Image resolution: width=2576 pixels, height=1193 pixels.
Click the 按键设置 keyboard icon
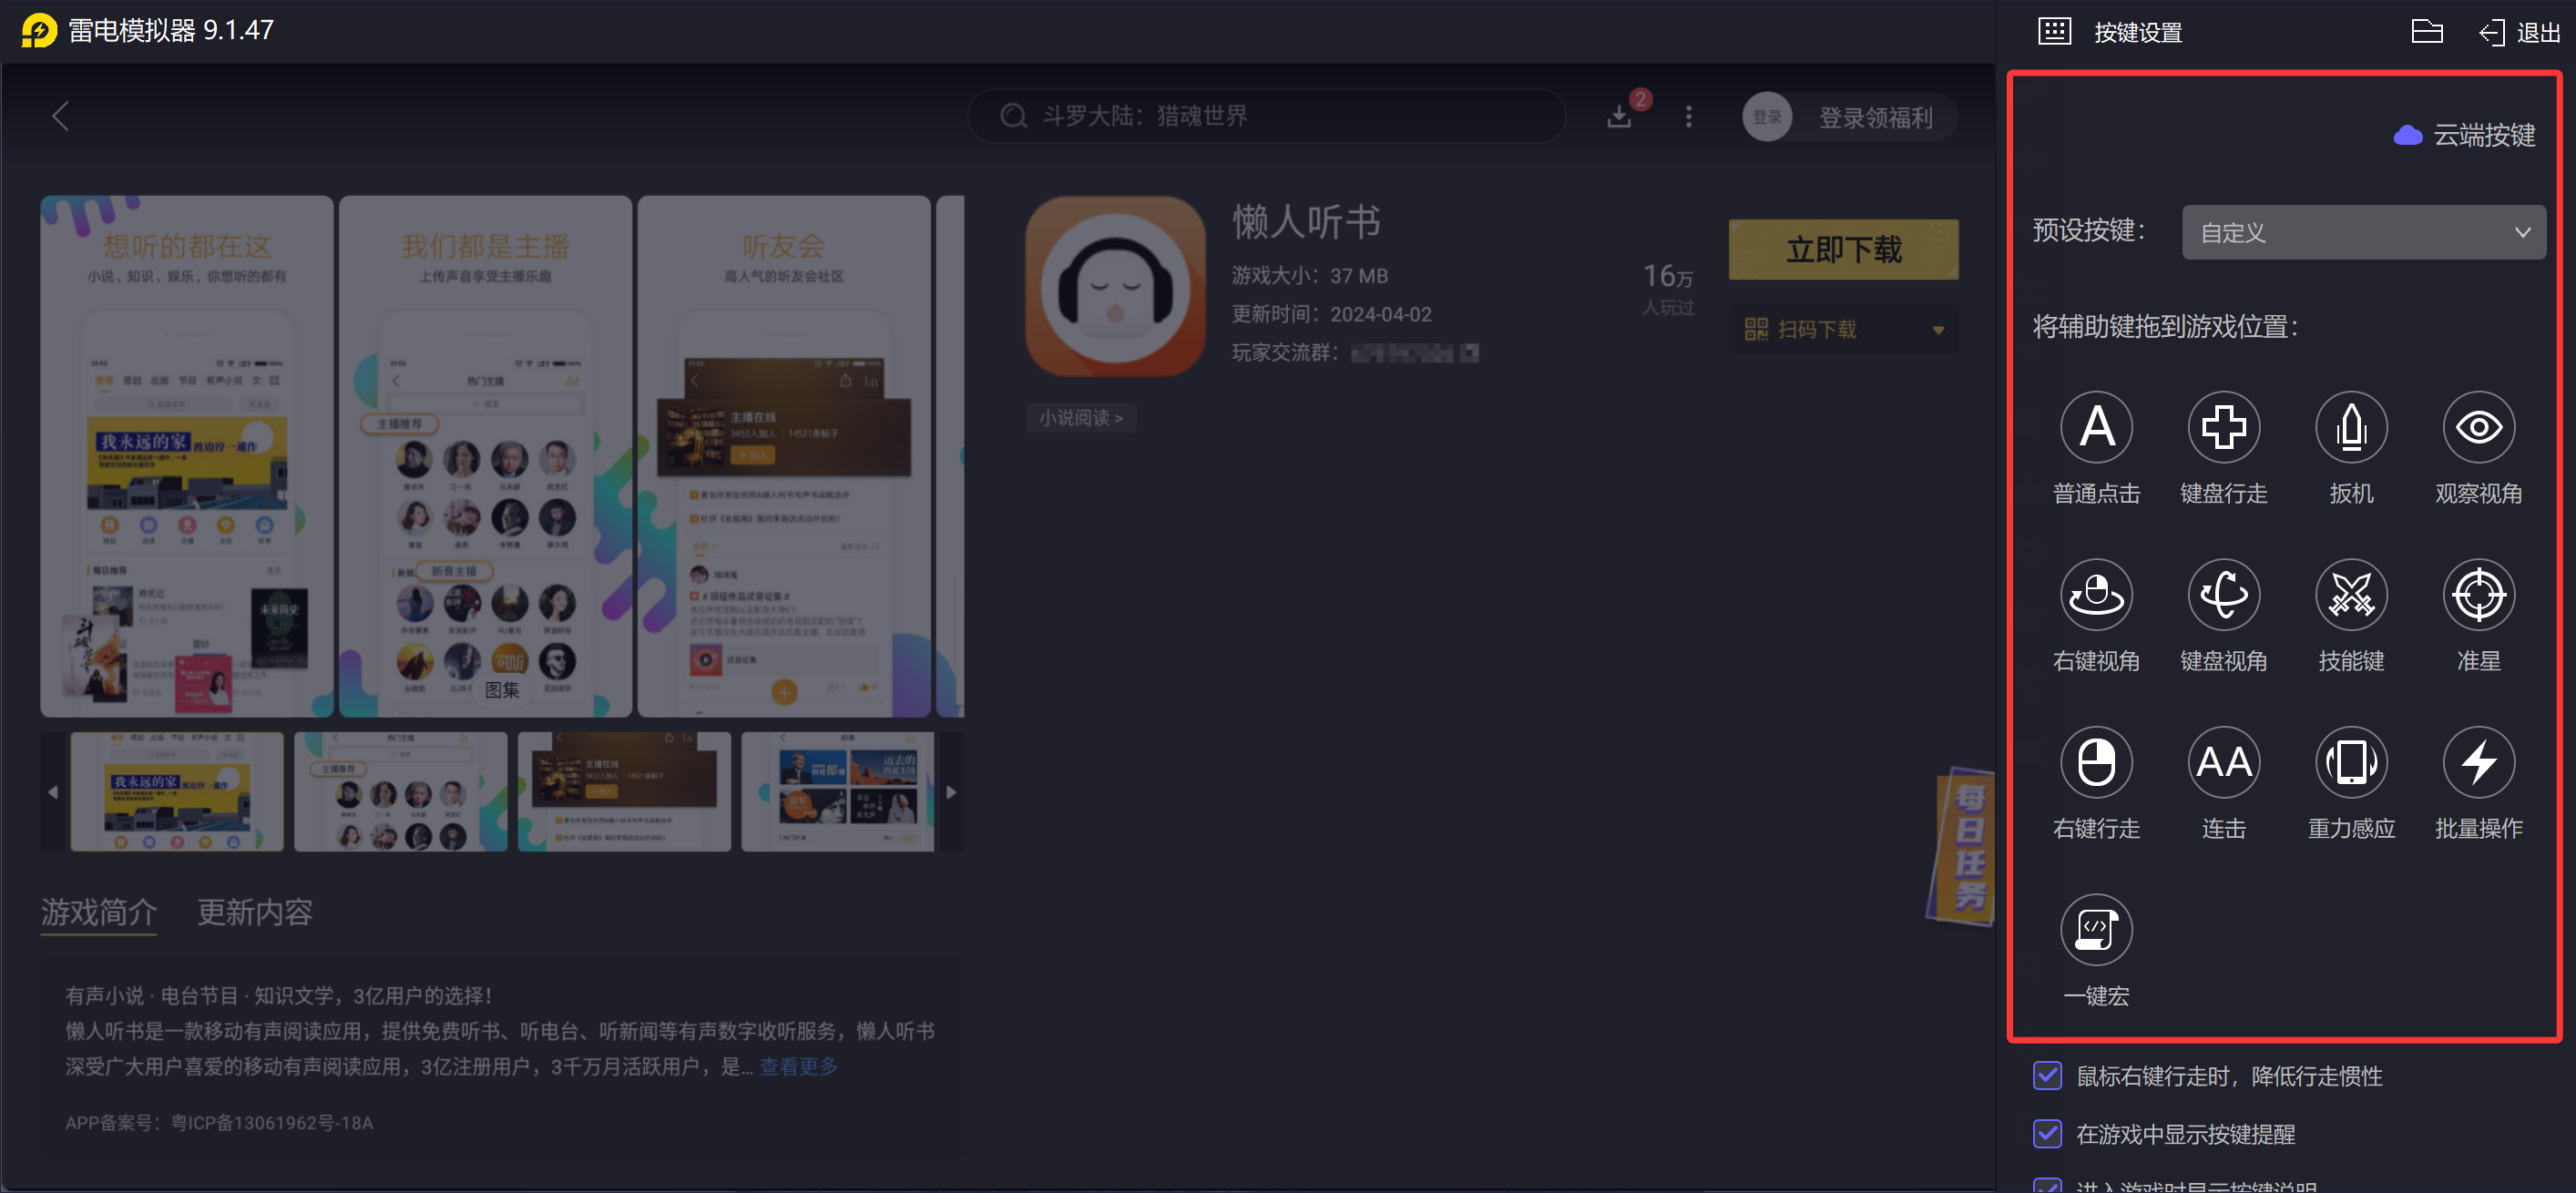pos(2054,31)
